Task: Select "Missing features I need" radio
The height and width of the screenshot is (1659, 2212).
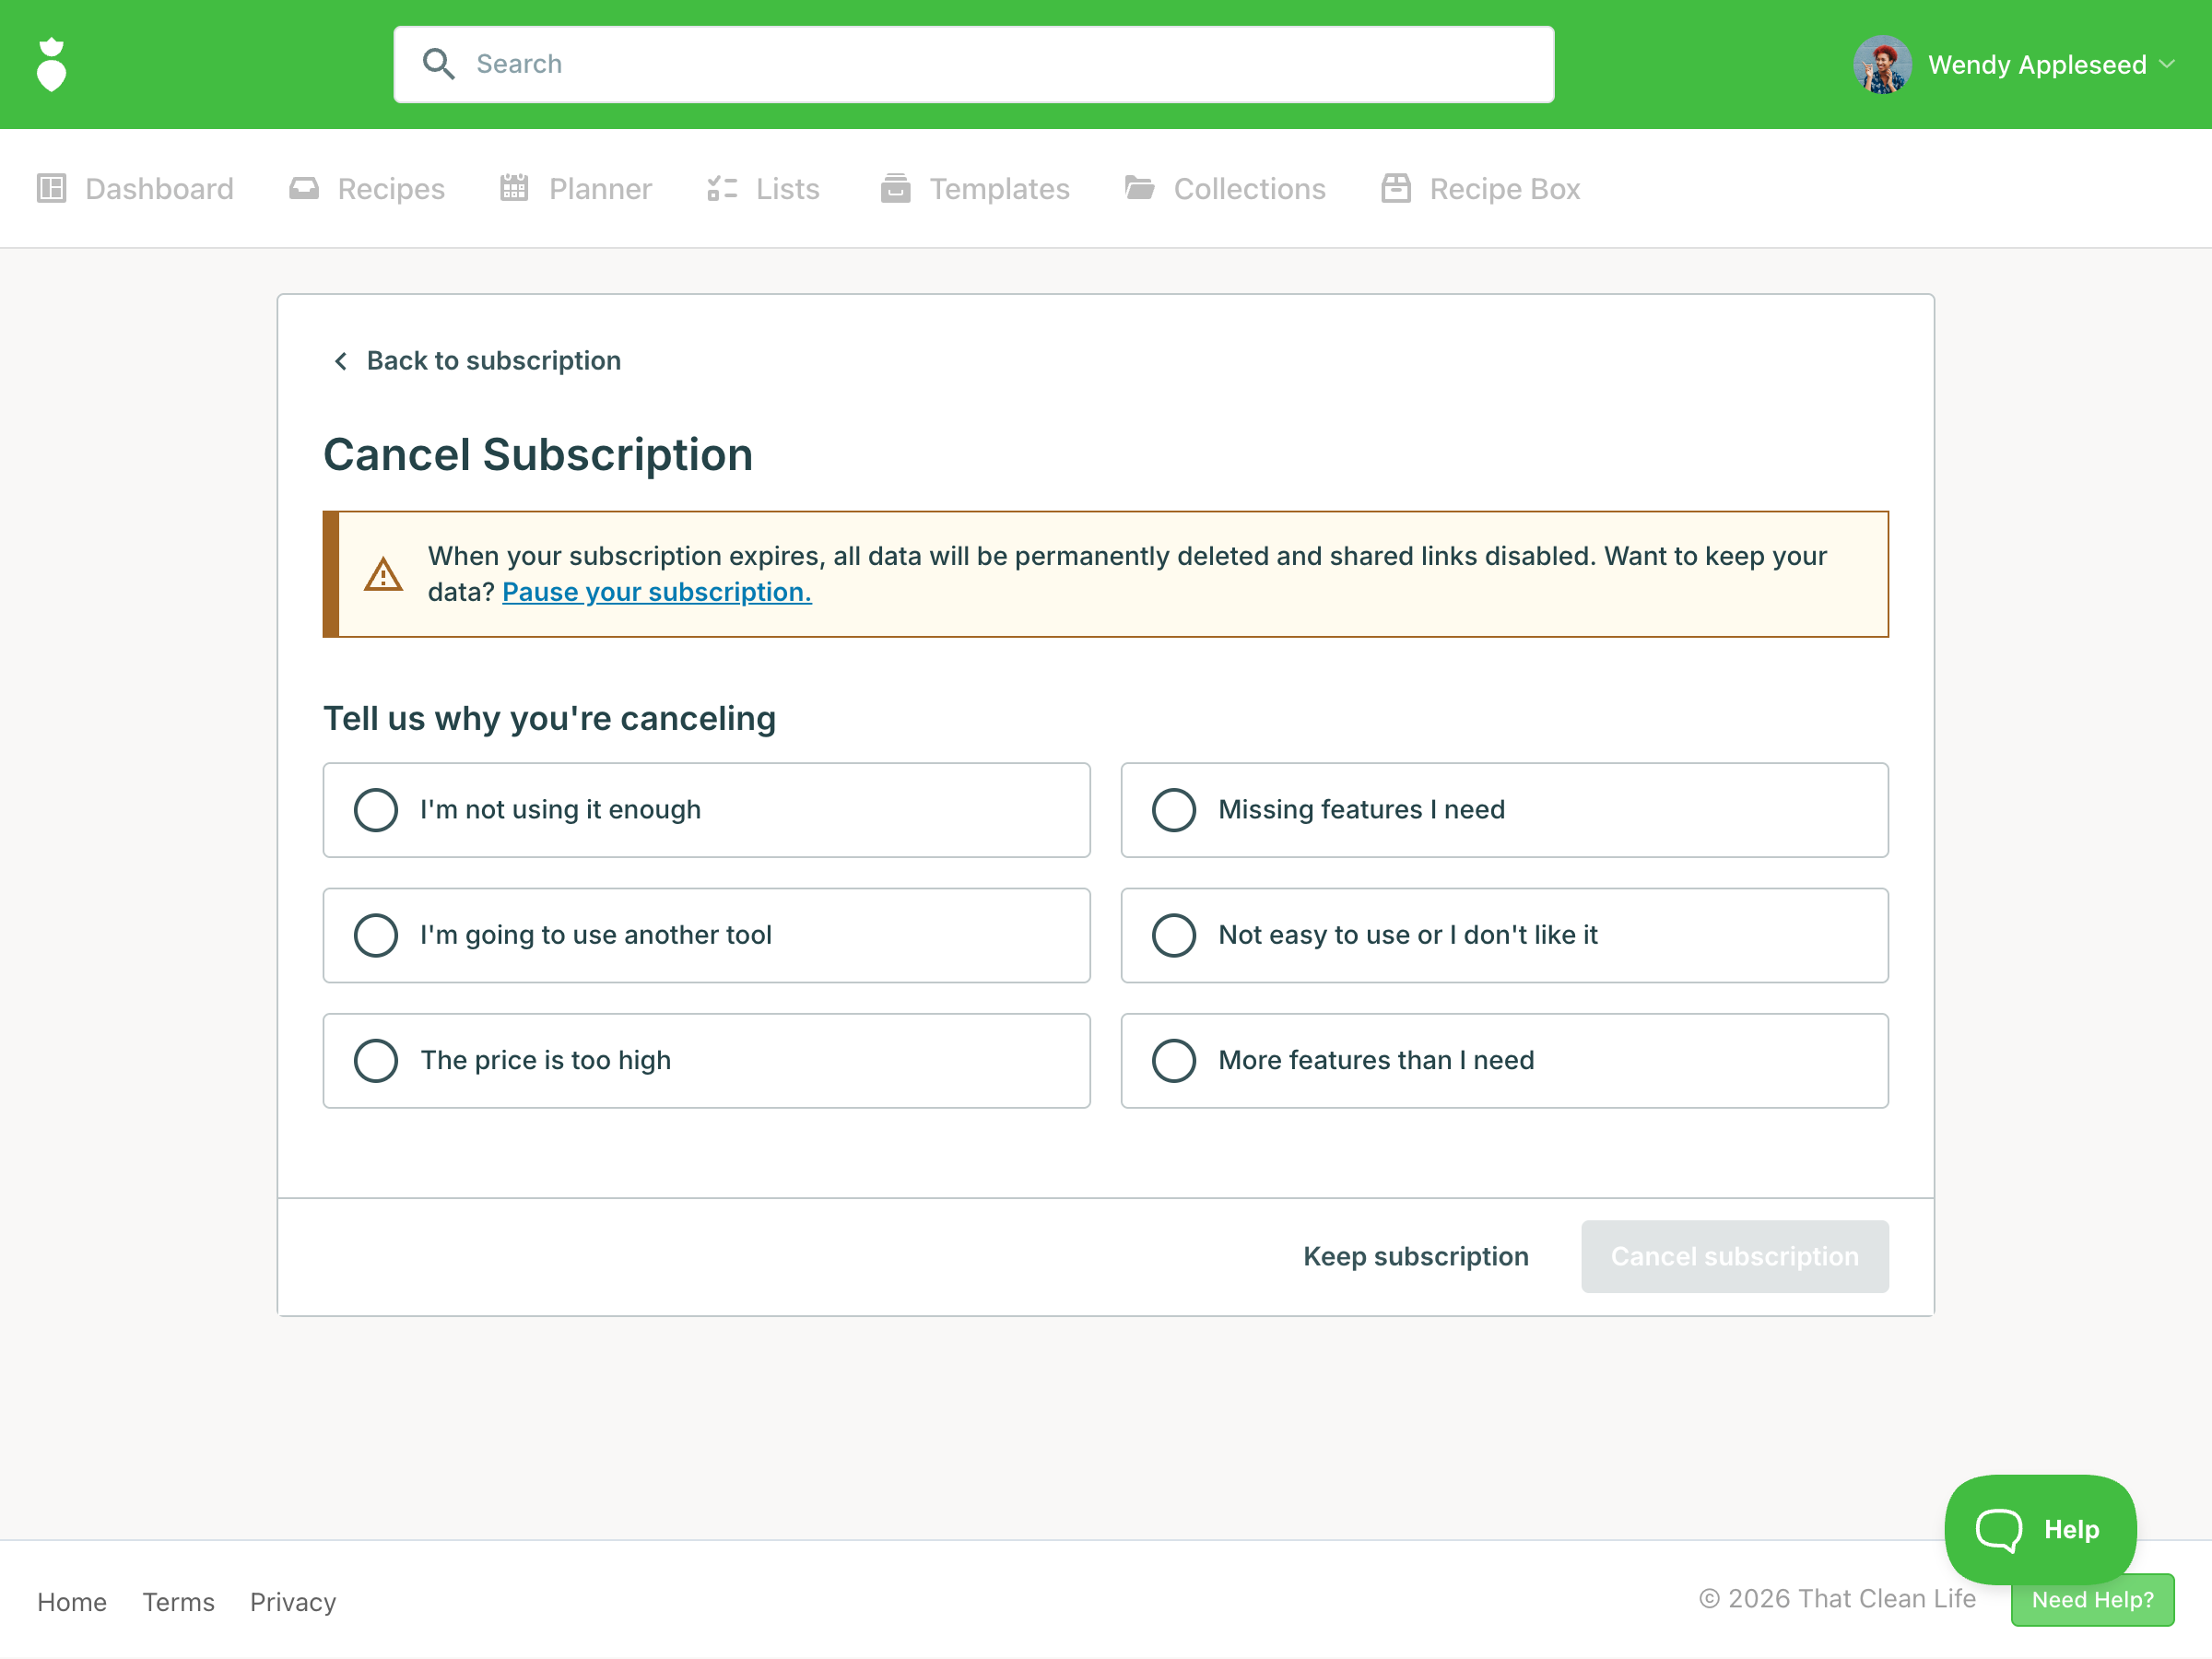Action: [1174, 810]
